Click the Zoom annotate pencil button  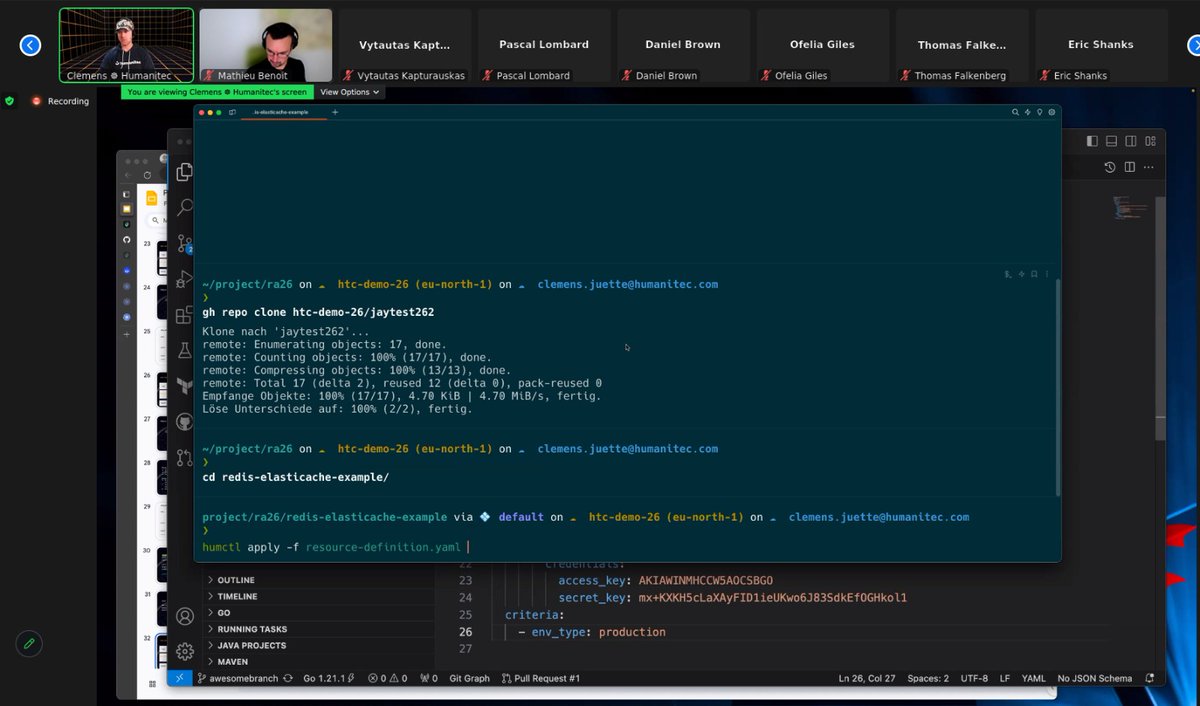[x=29, y=644]
